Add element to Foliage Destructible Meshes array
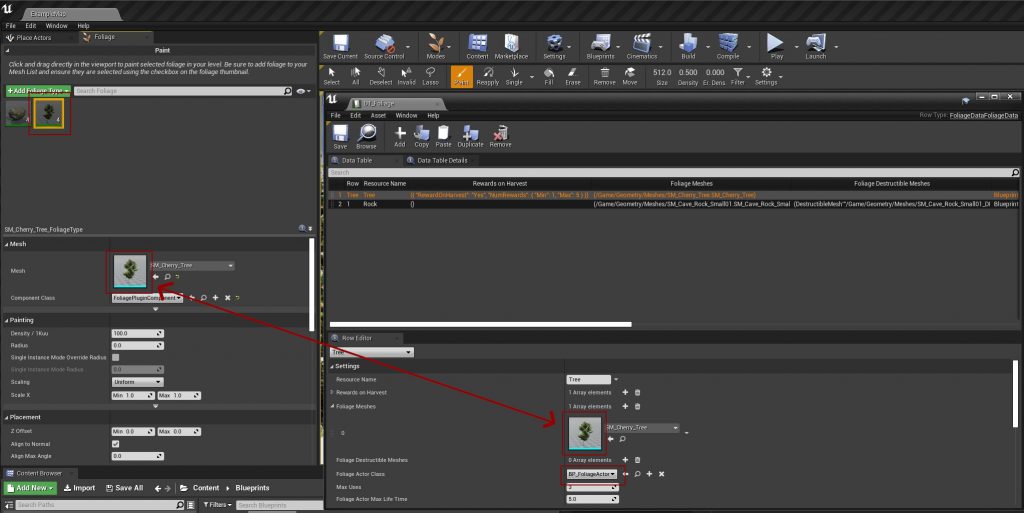The image size is (1024, 513). [625, 460]
